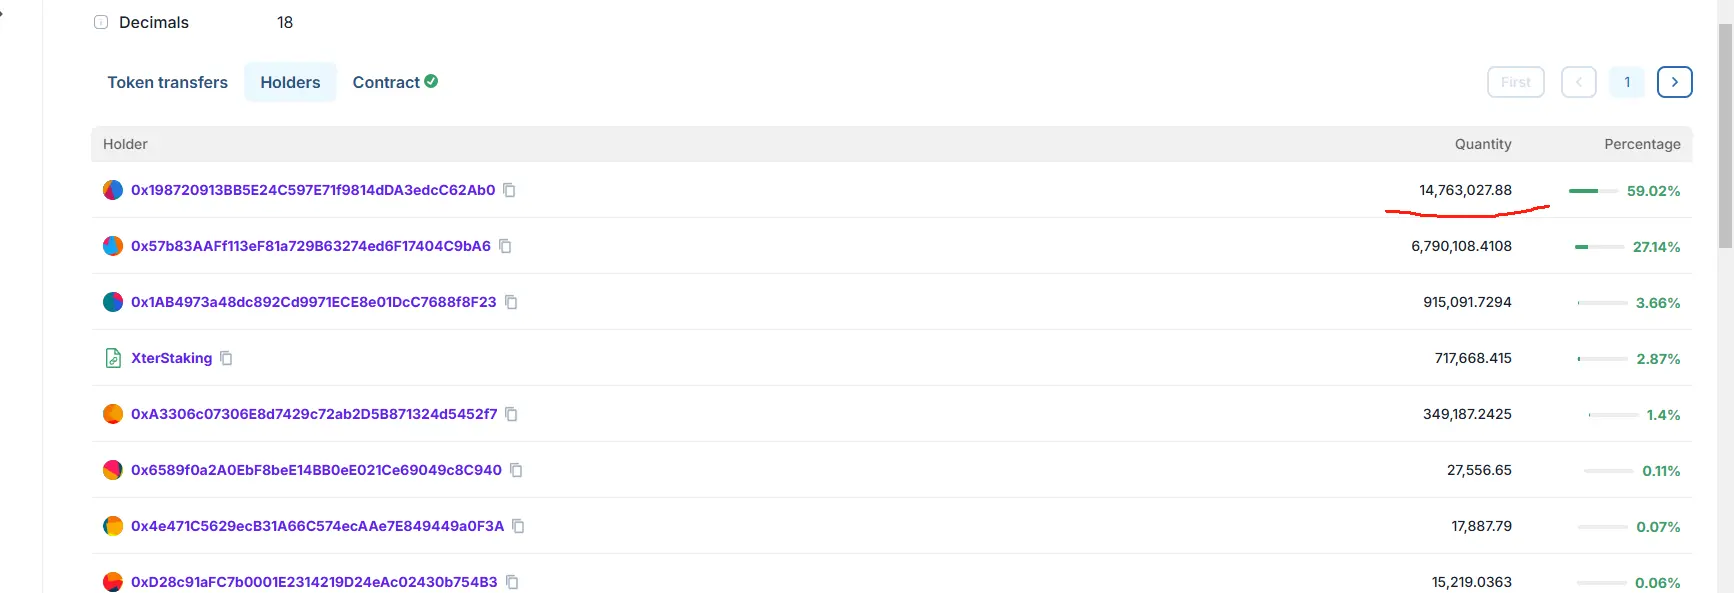The width and height of the screenshot is (1734, 593).
Task: Click the identicon for address 0x198720913BB5
Action: coord(113,190)
